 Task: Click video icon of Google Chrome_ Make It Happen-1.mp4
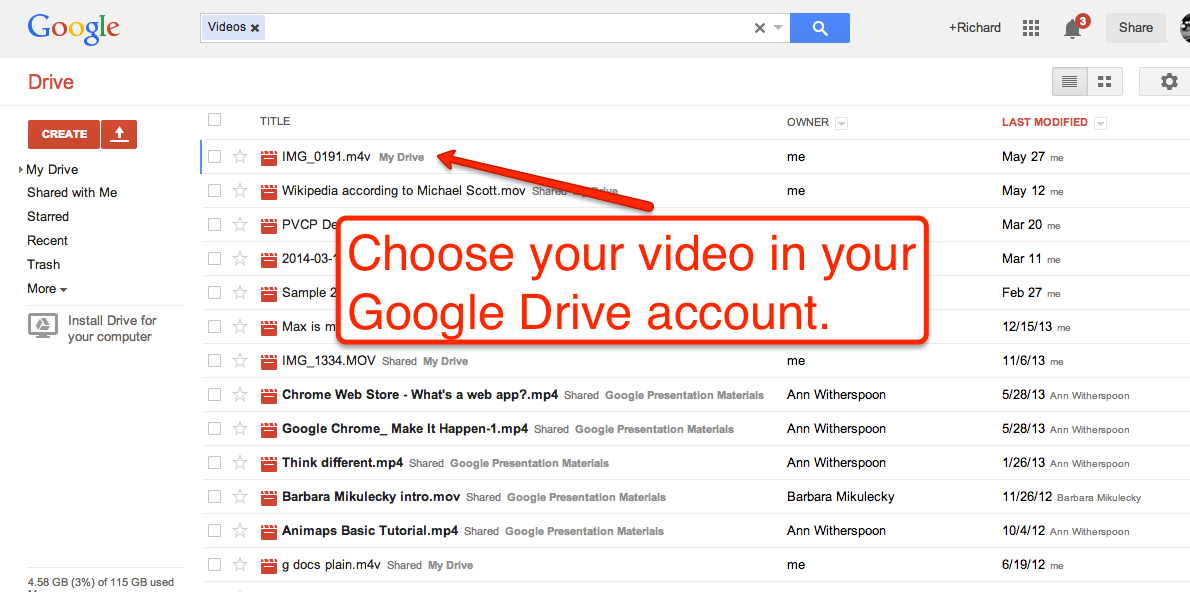(268, 429)
